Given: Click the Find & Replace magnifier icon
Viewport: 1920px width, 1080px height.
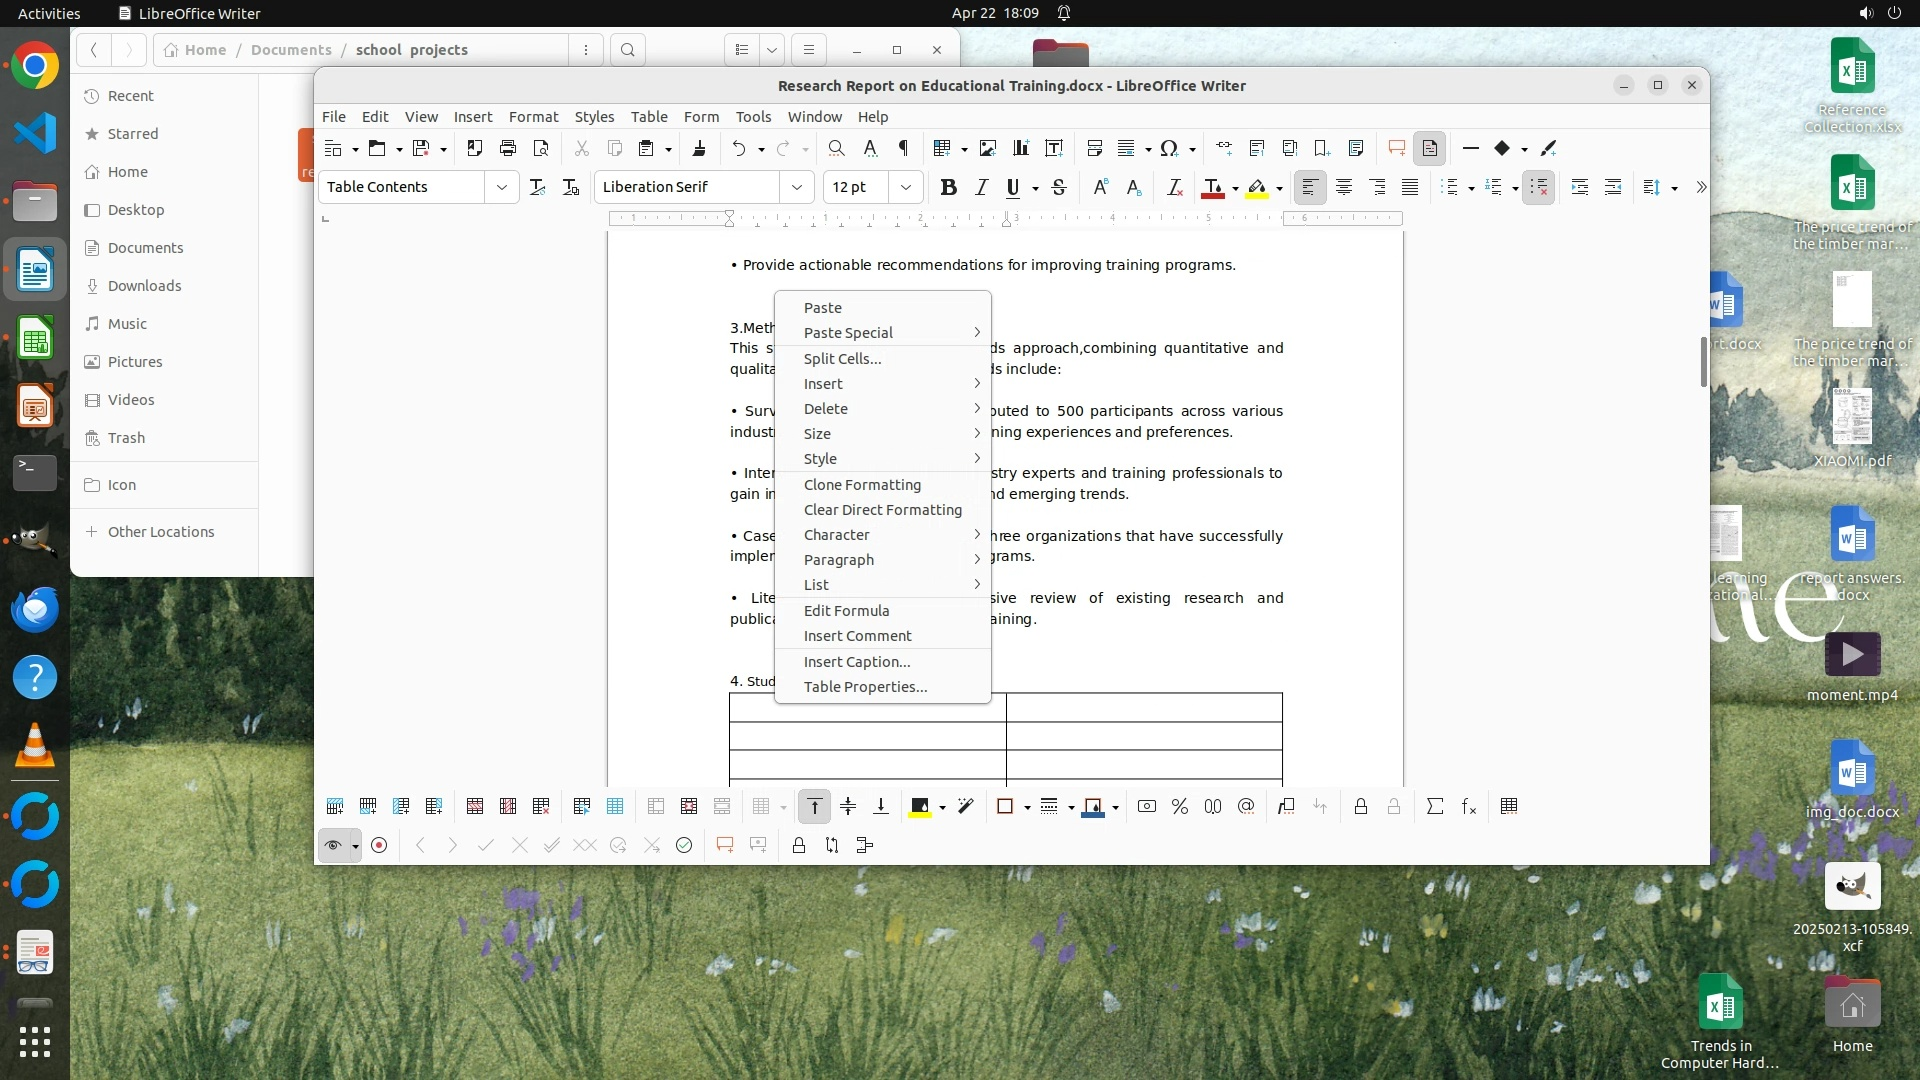Looking at the screenshot, I should [836, 148].
